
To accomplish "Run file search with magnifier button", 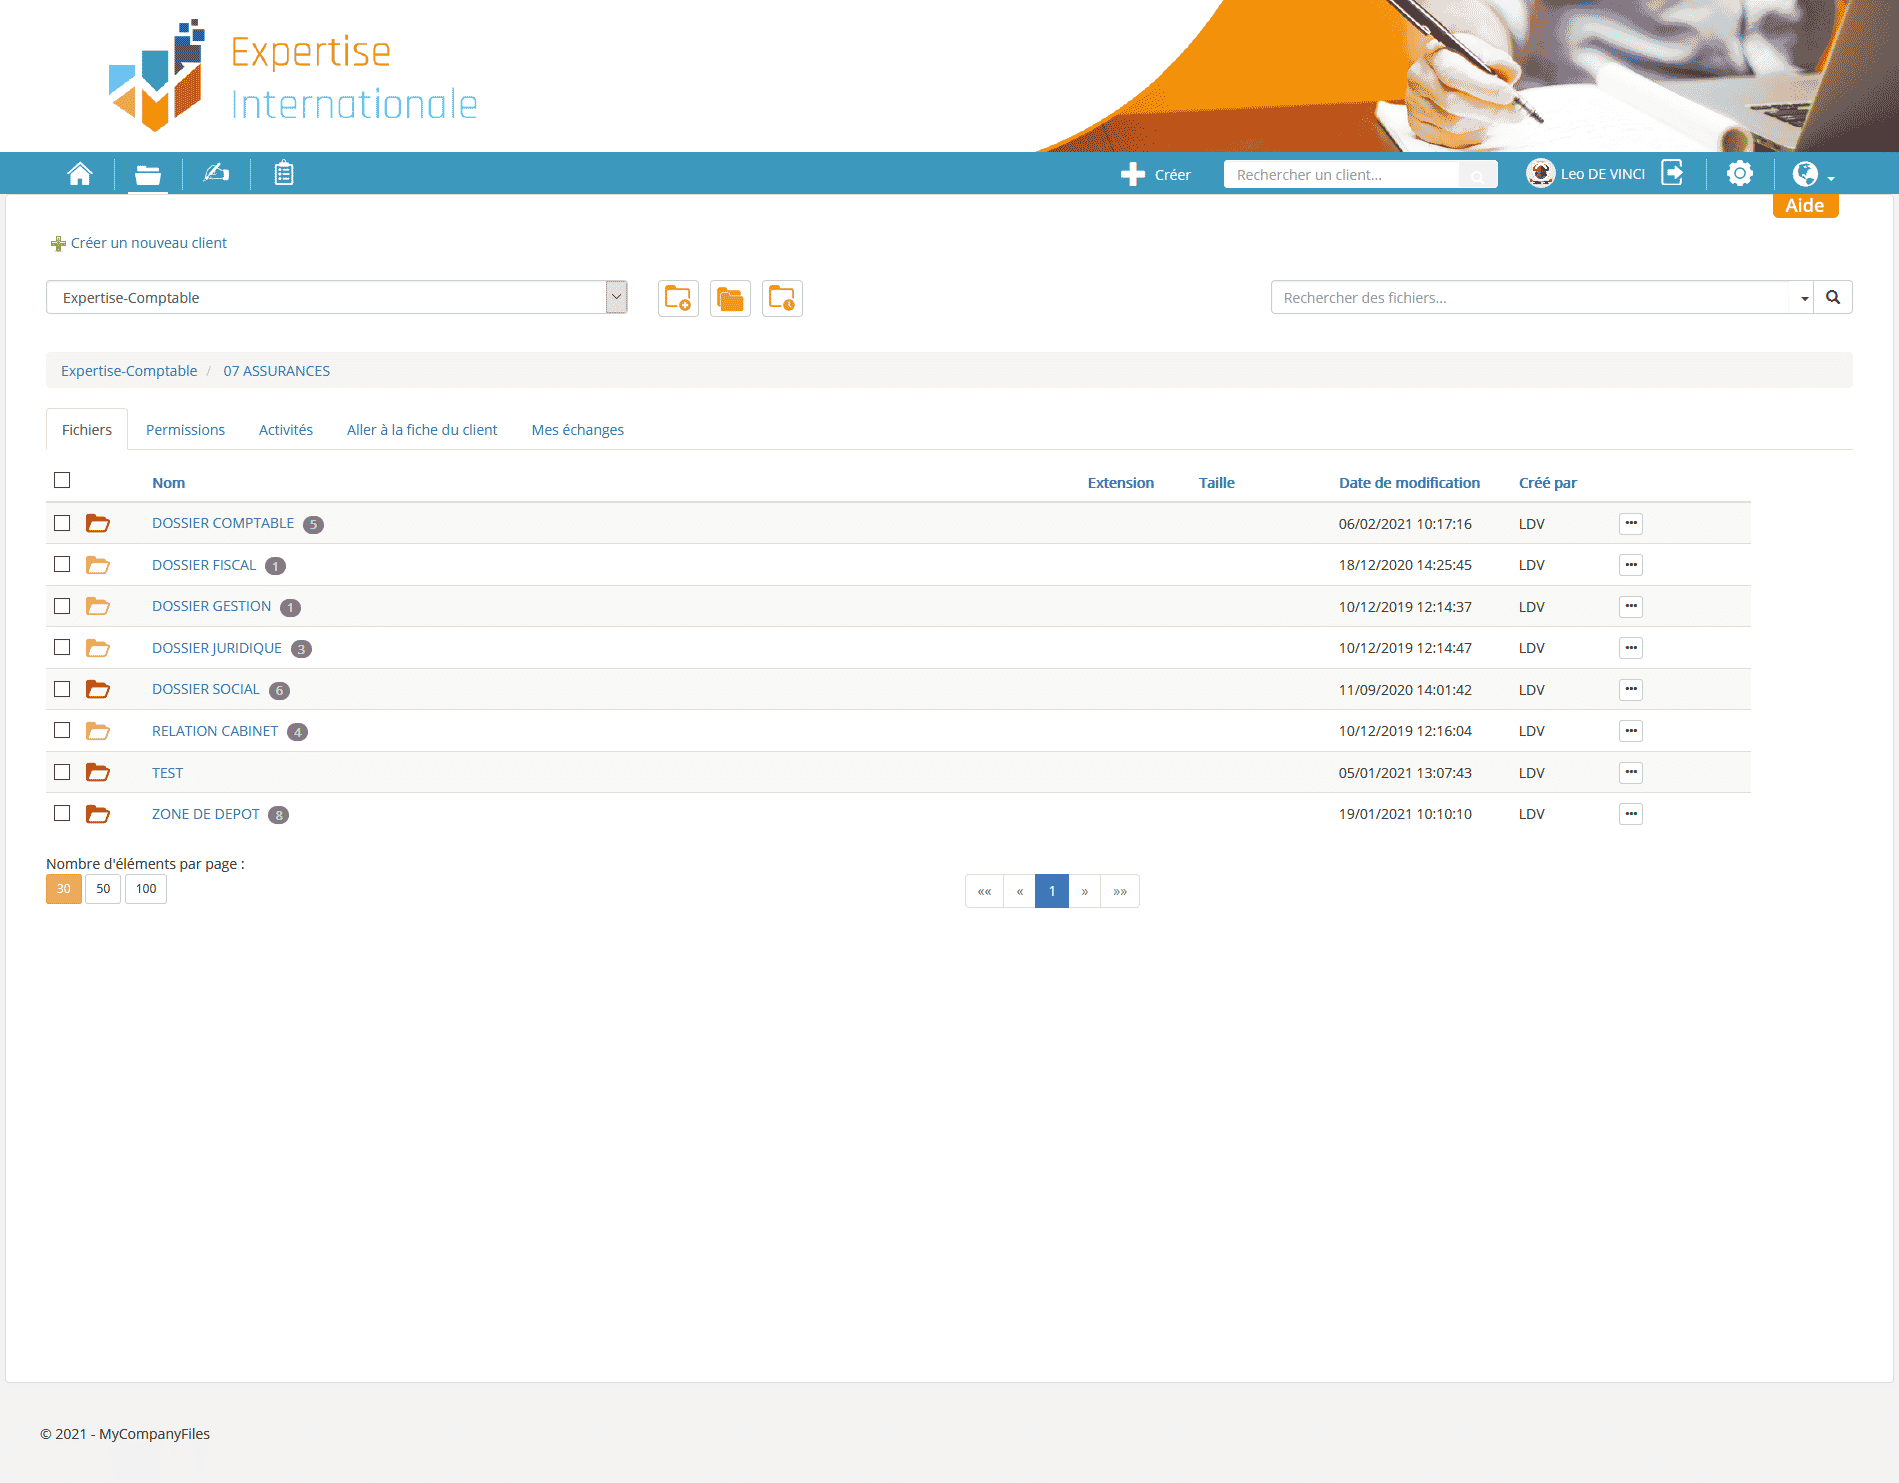I will 1833,297.
